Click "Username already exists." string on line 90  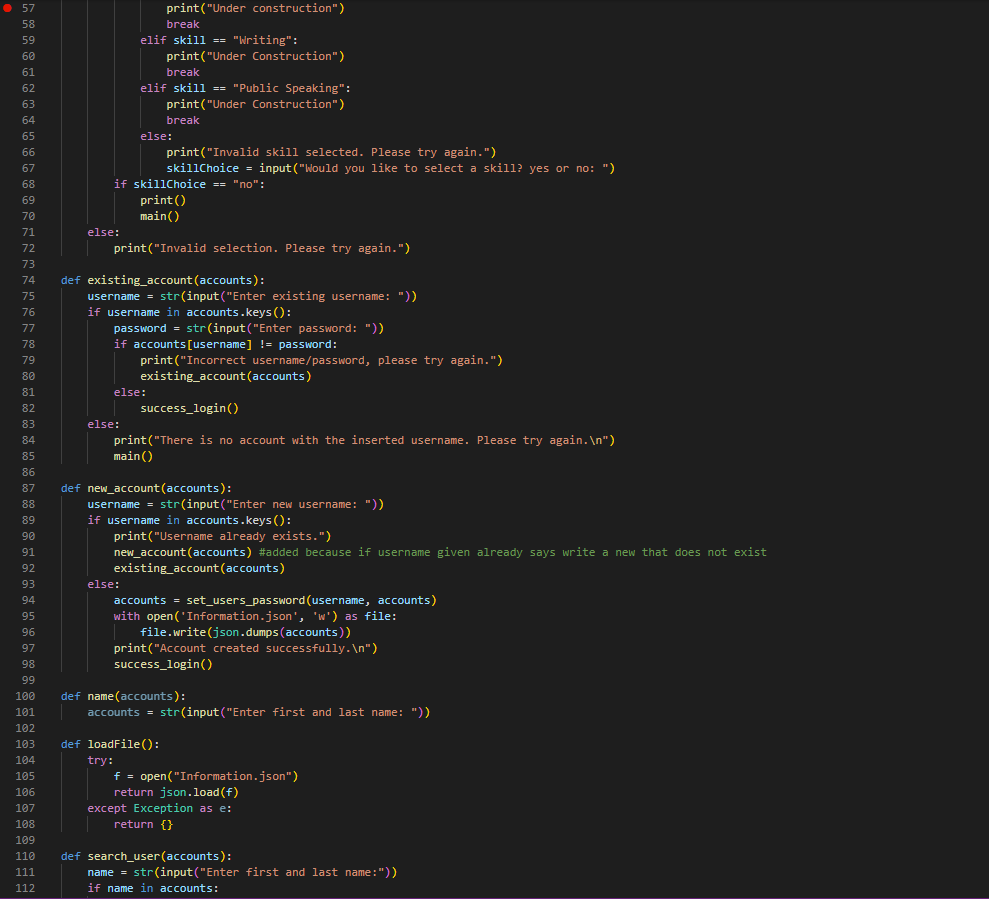[x=239, y=537]
